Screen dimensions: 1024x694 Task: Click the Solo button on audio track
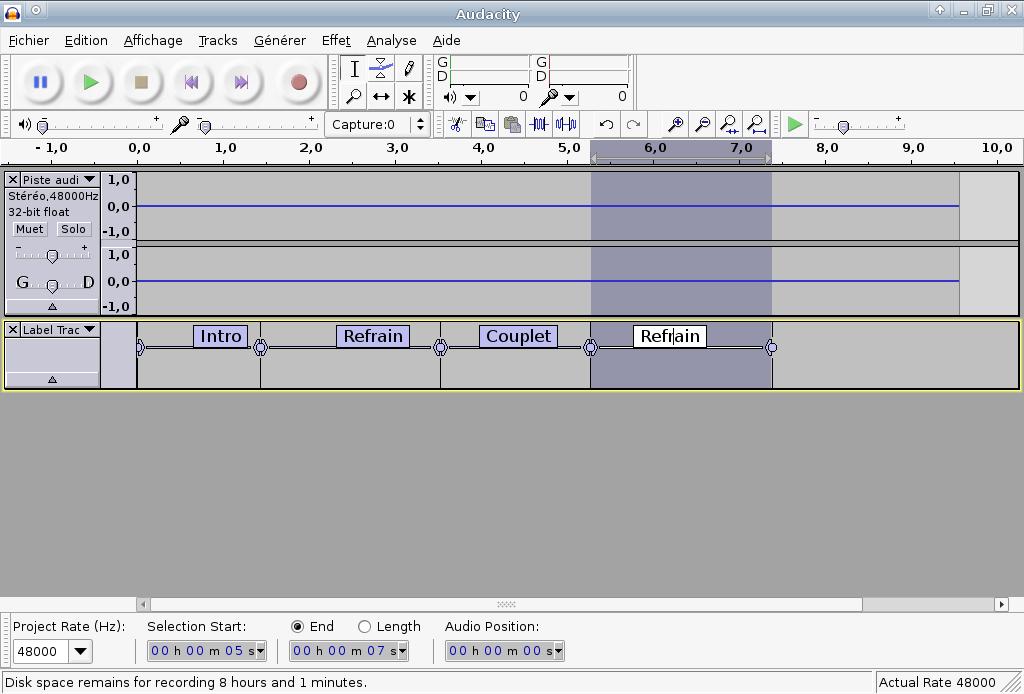pos(73,229)
